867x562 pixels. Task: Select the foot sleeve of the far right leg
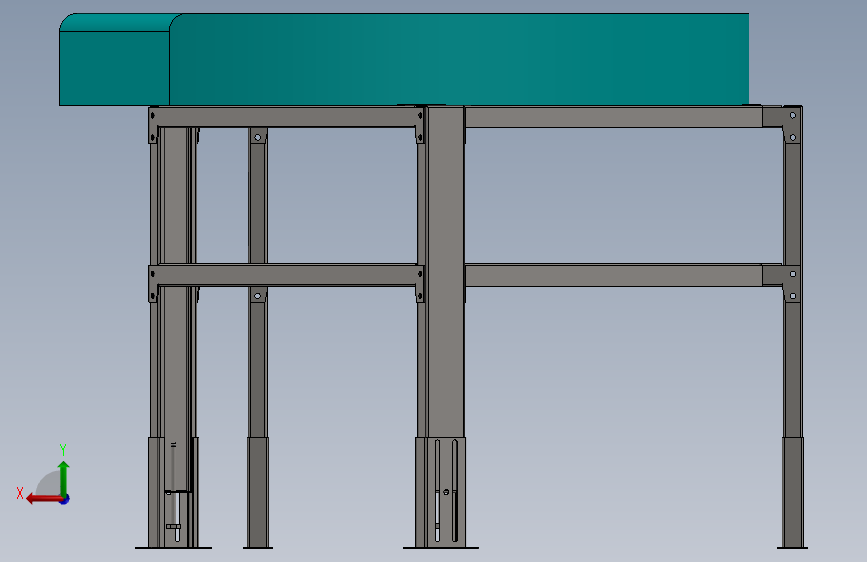pos(793,492)
